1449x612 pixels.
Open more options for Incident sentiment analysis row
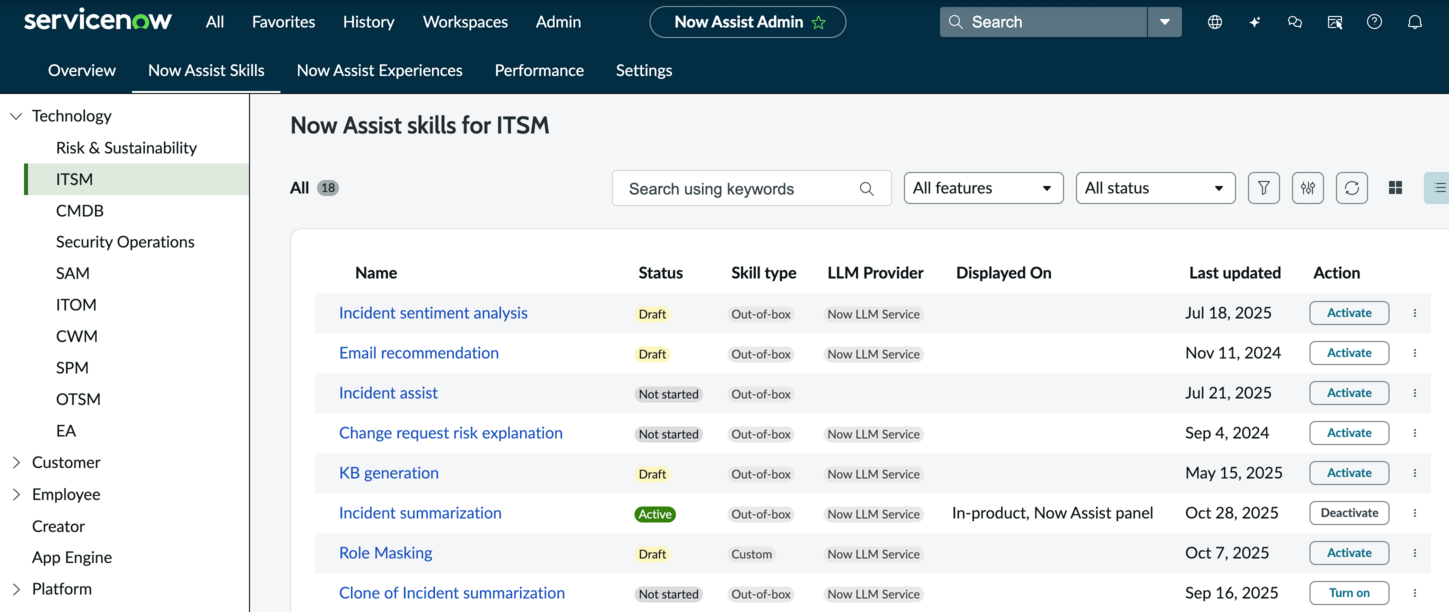tap(1415, 313)
